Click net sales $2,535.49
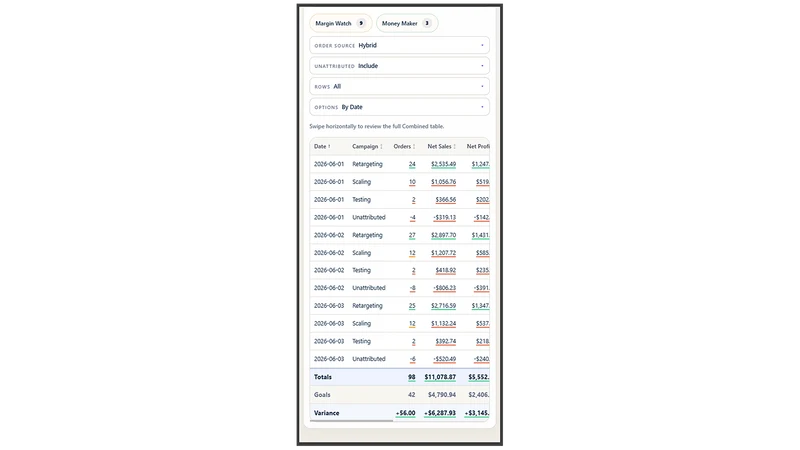The width and height of the screenshot is (800, 450). (443, 164)
